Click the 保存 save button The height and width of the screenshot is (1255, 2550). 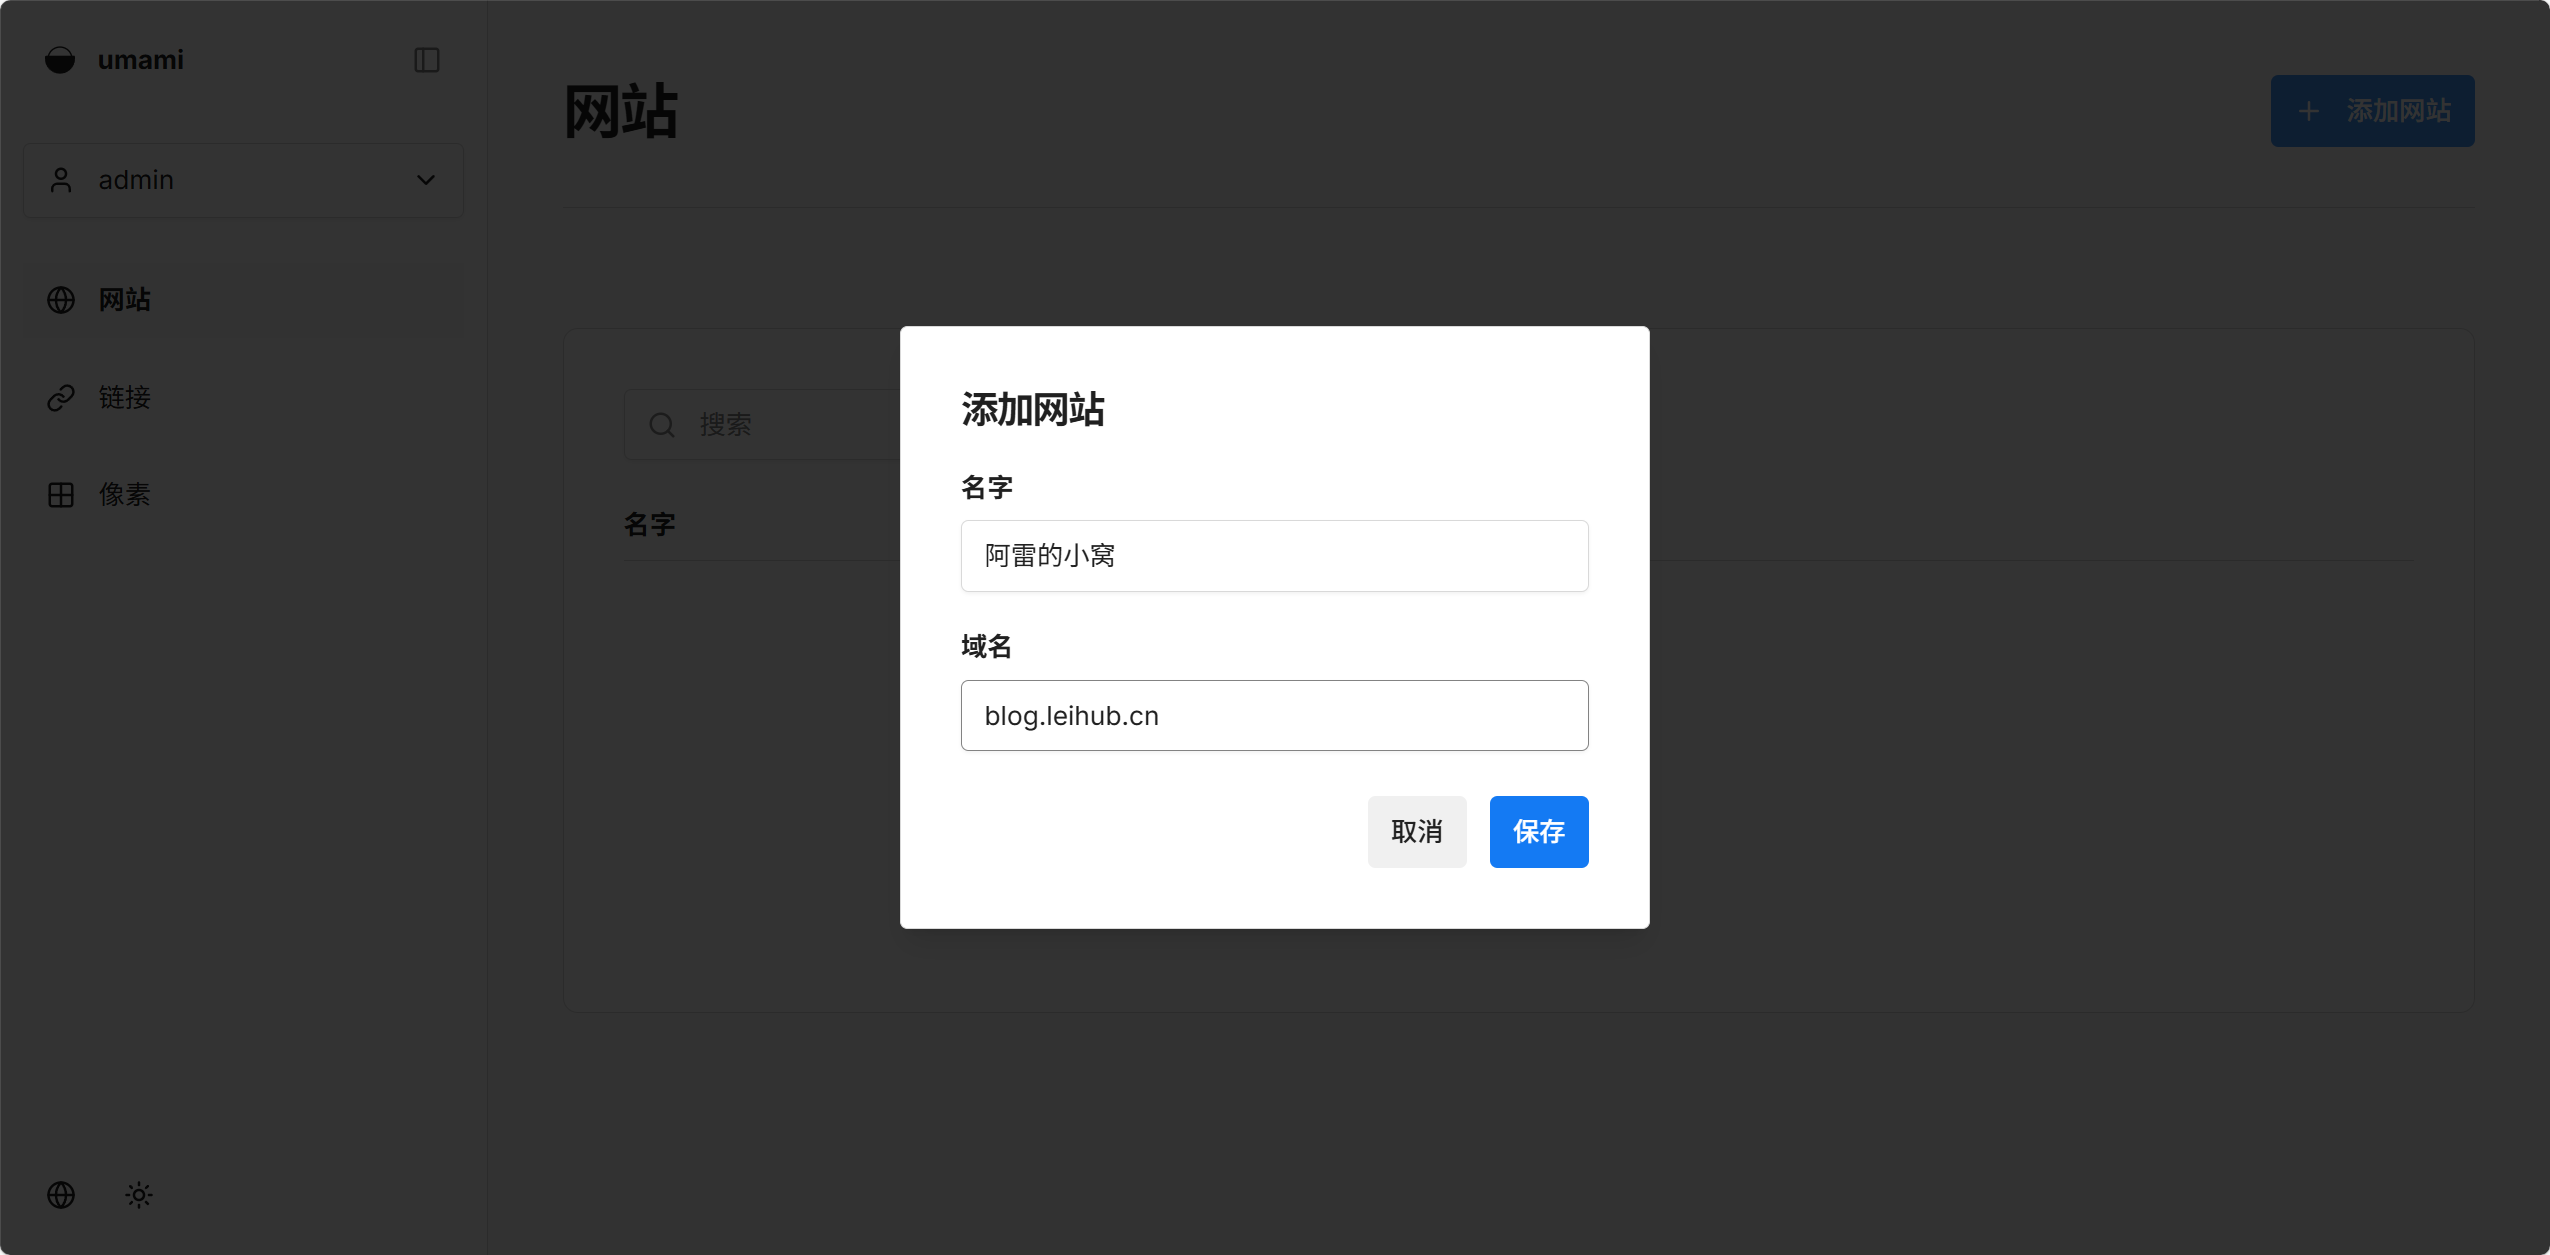tap(1538, 832)
